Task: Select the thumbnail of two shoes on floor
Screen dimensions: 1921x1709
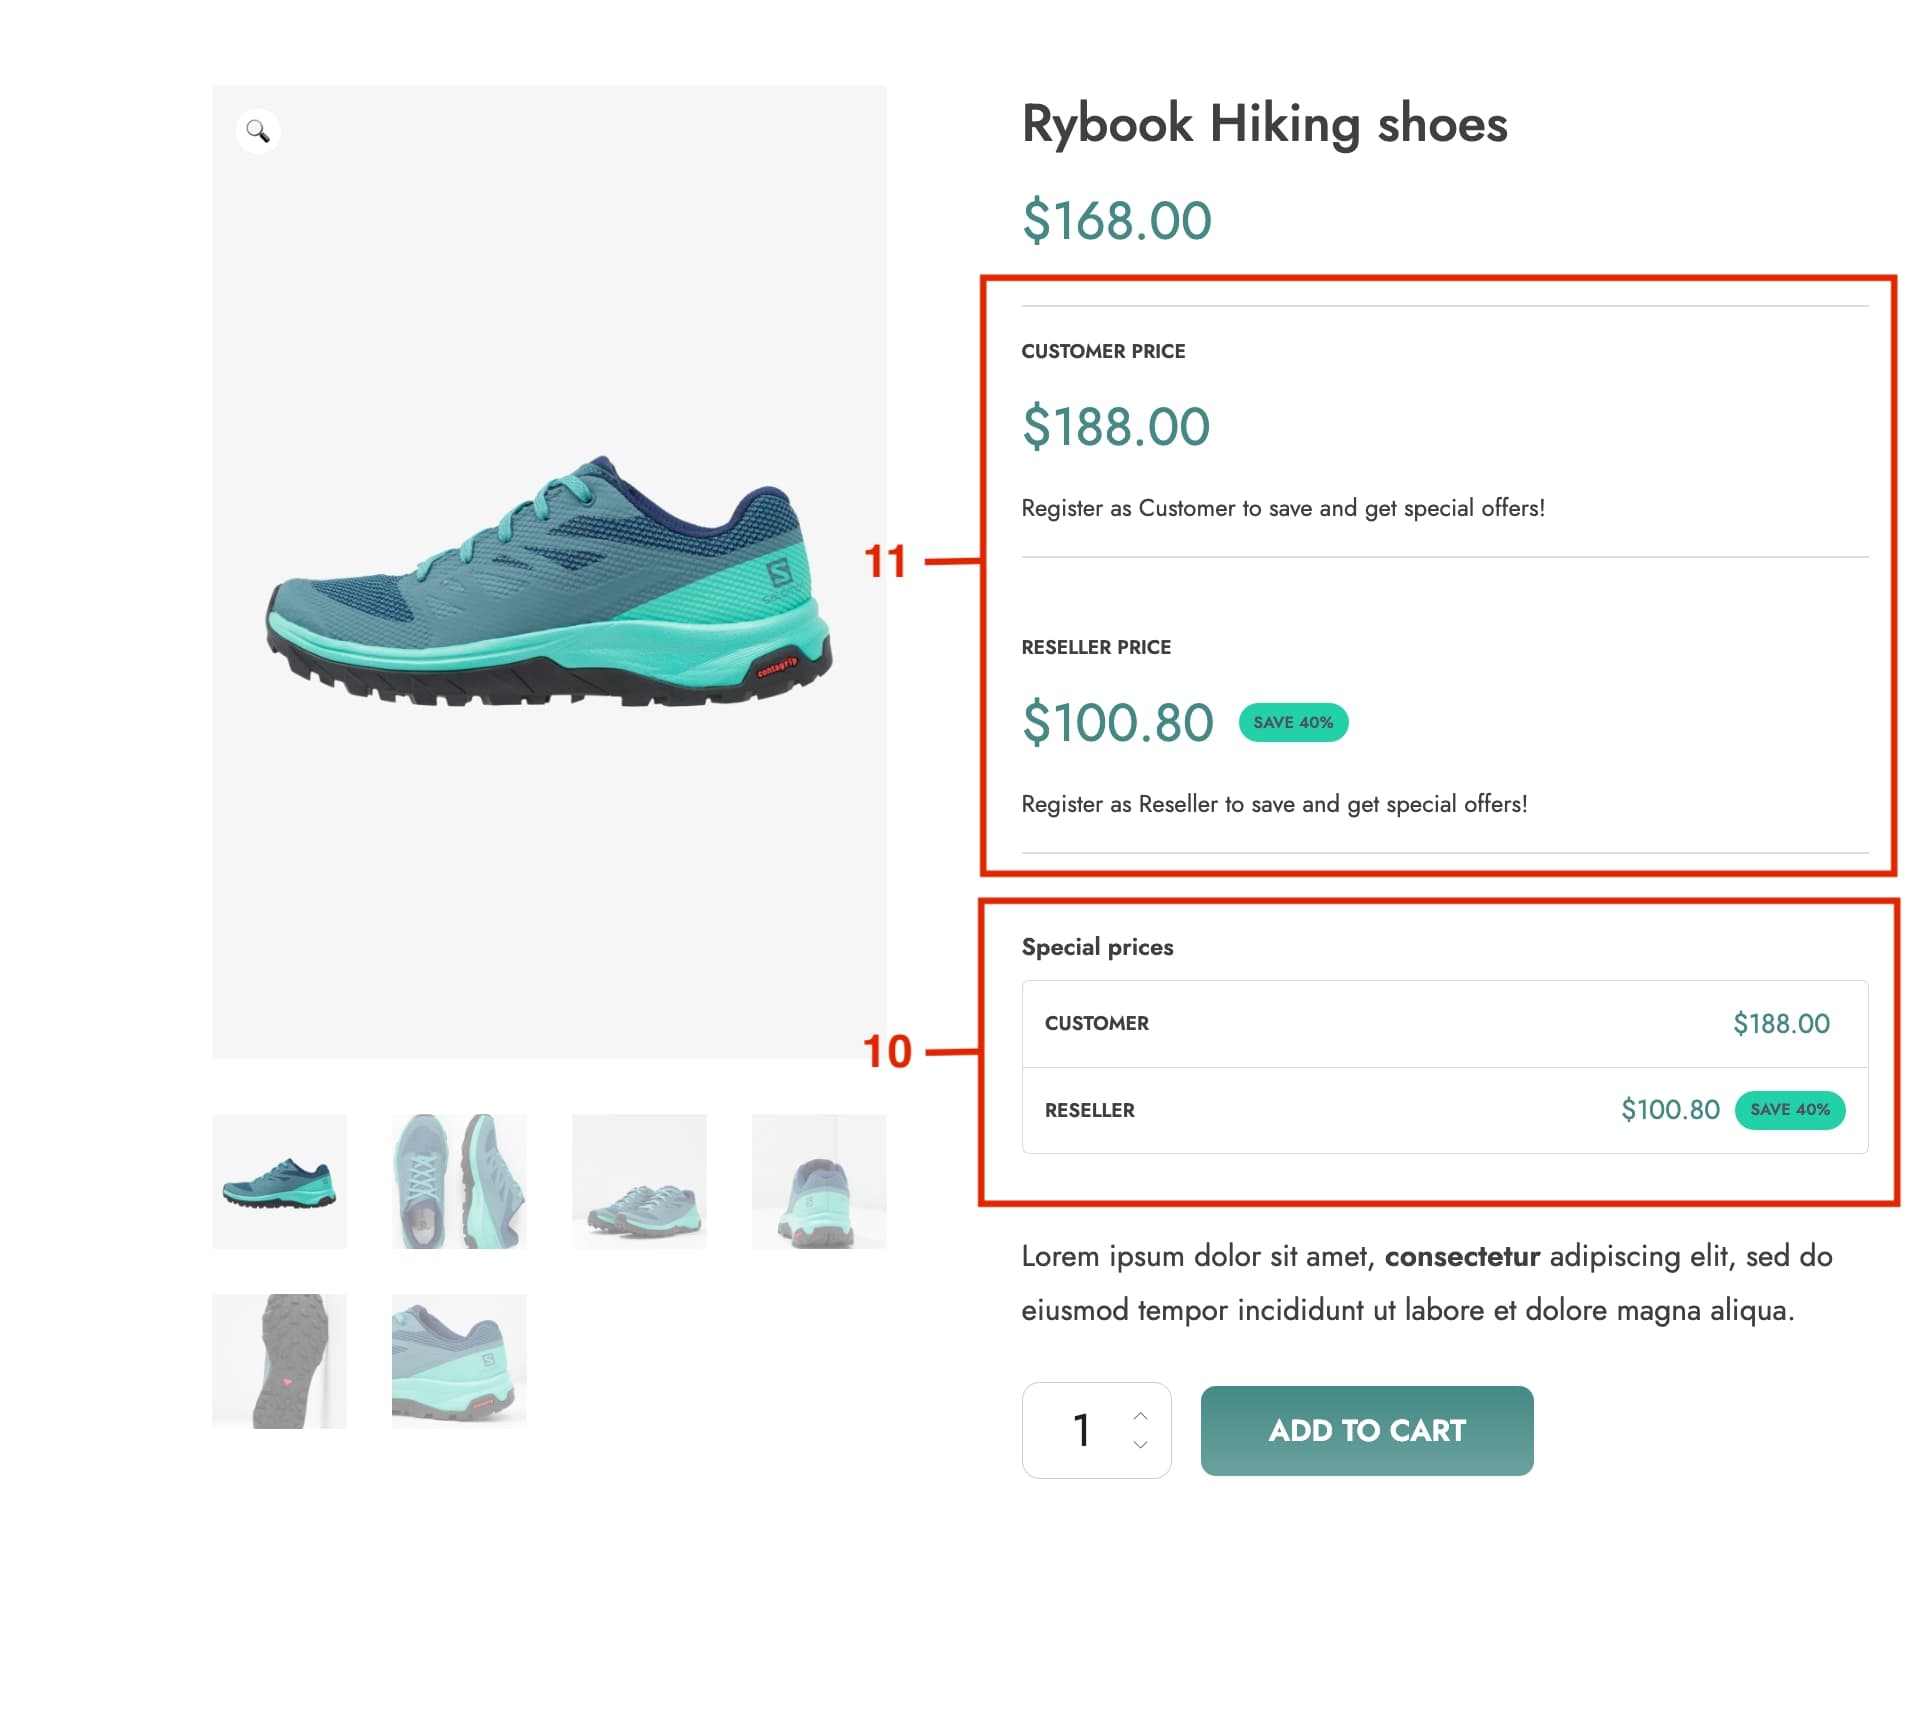Action: point(639,1181)
